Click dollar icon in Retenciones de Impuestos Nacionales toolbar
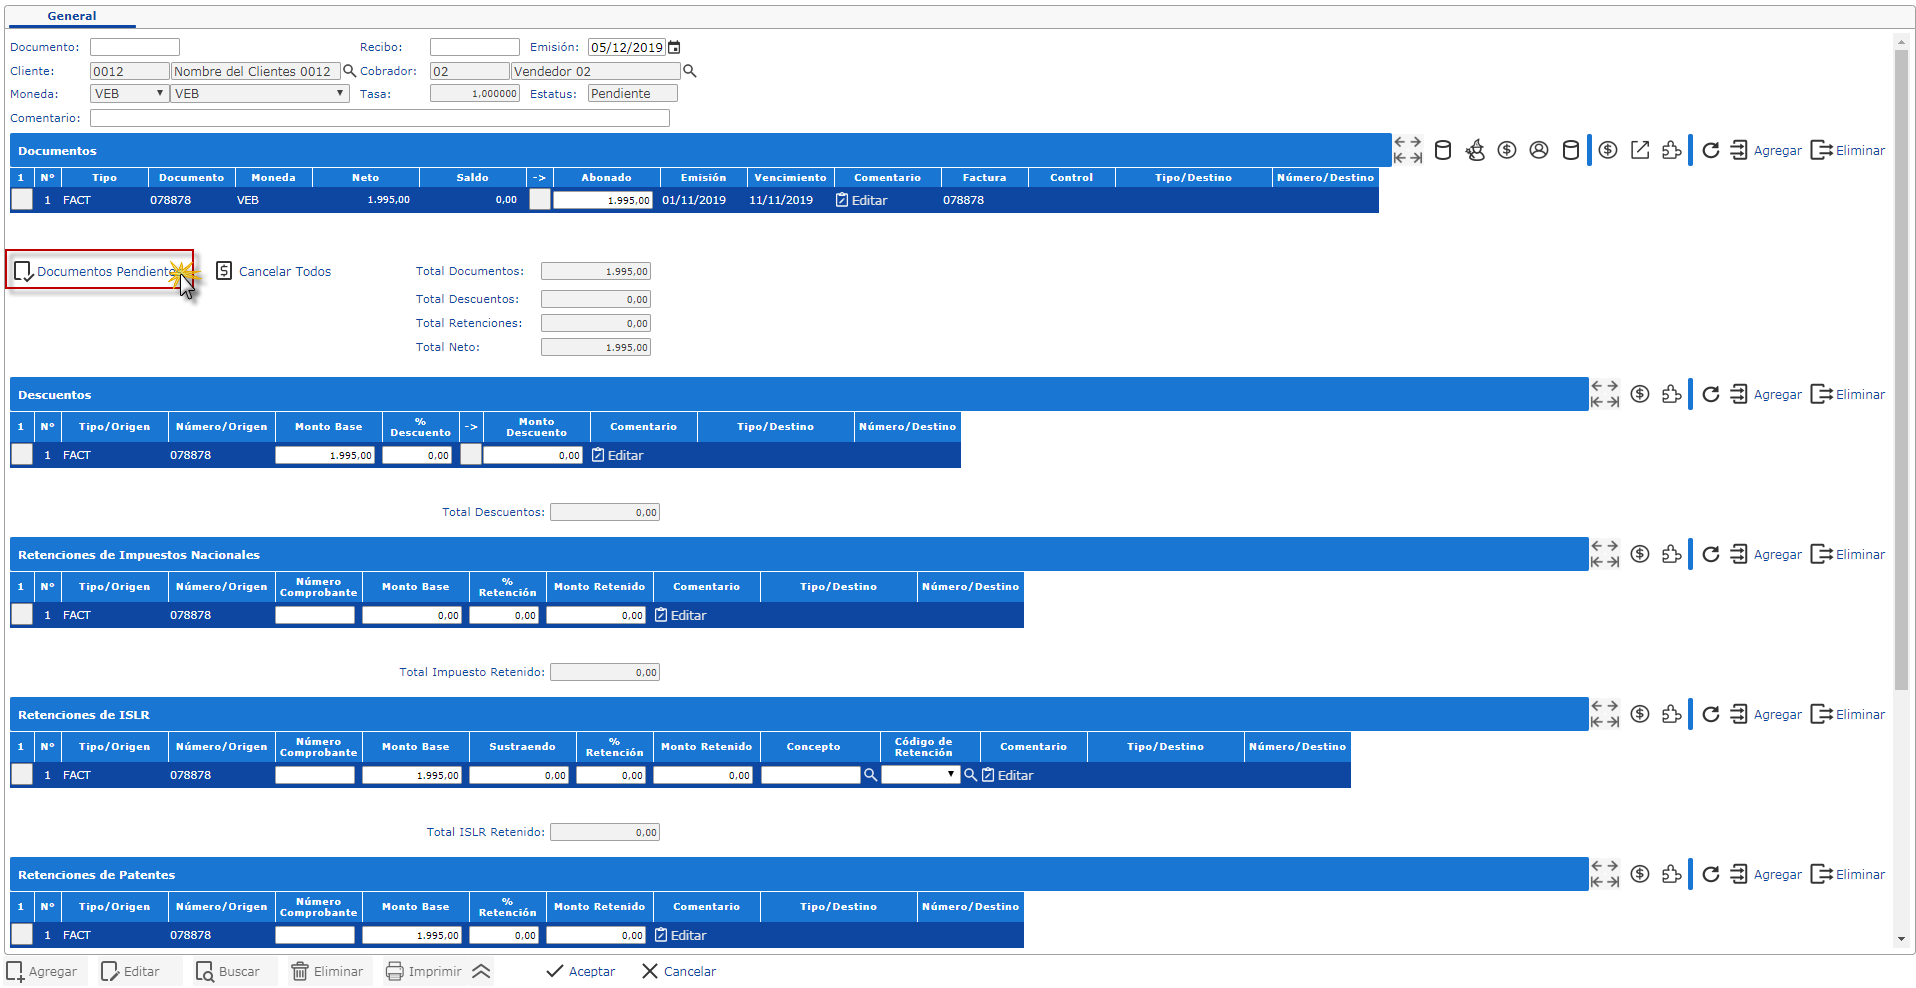 click(x=1640, y=554)
